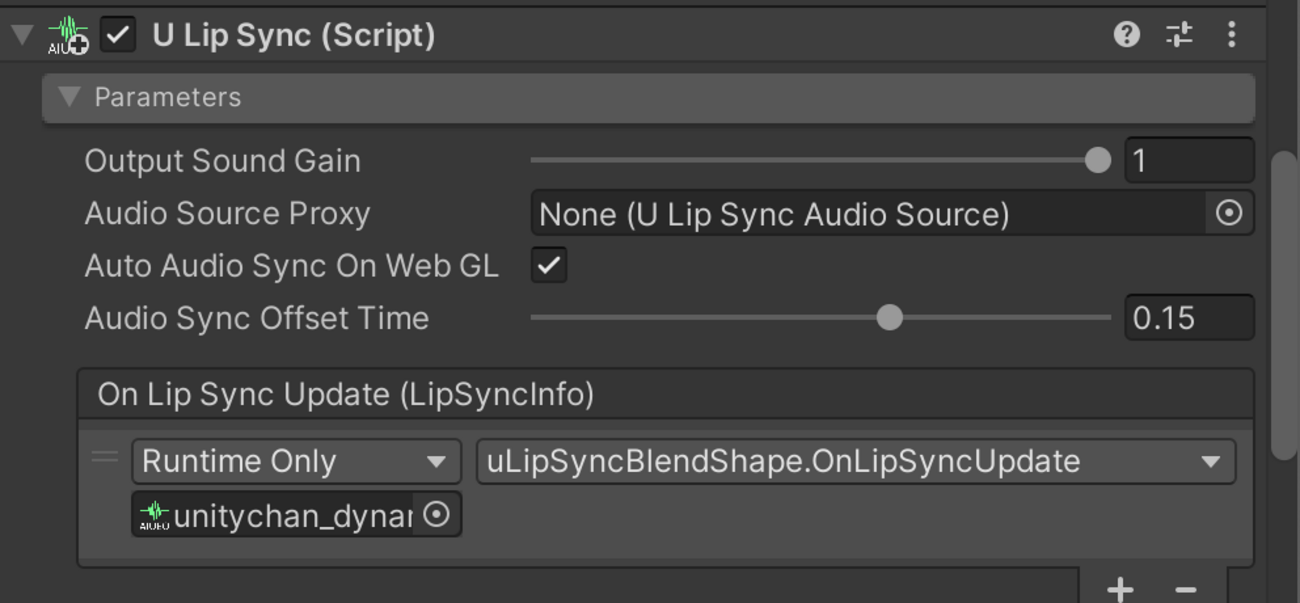Add a new event listener with plus

coord(1120,589)
